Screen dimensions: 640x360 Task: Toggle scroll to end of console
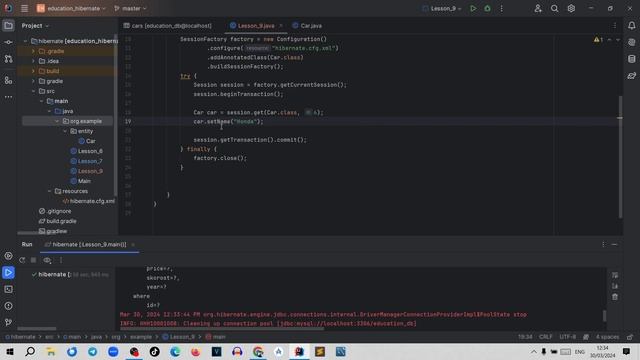(x=615, y=286)
